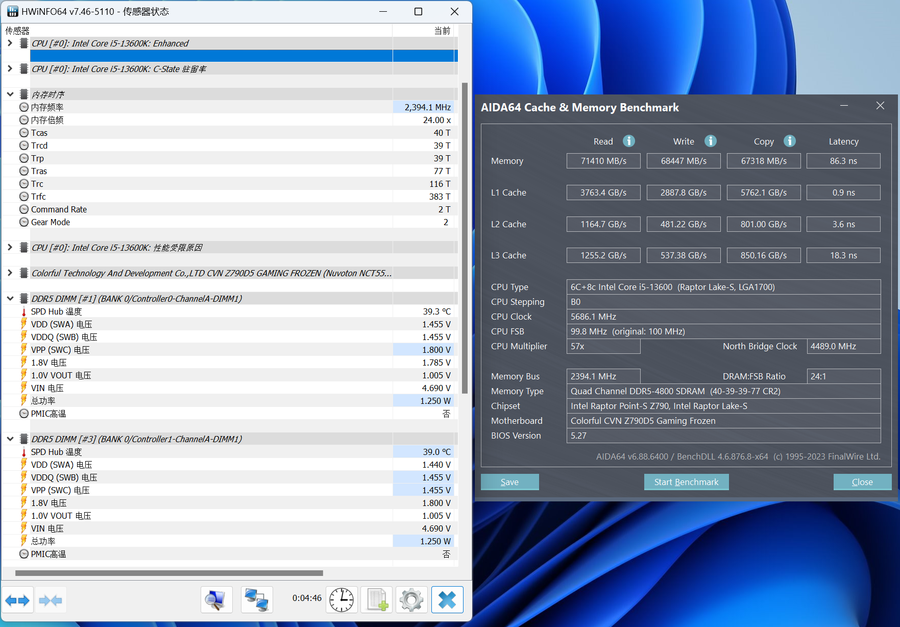Click Start Benchmark in AIDA64
The height and width of the screenshot is (627, 900).
686,482
